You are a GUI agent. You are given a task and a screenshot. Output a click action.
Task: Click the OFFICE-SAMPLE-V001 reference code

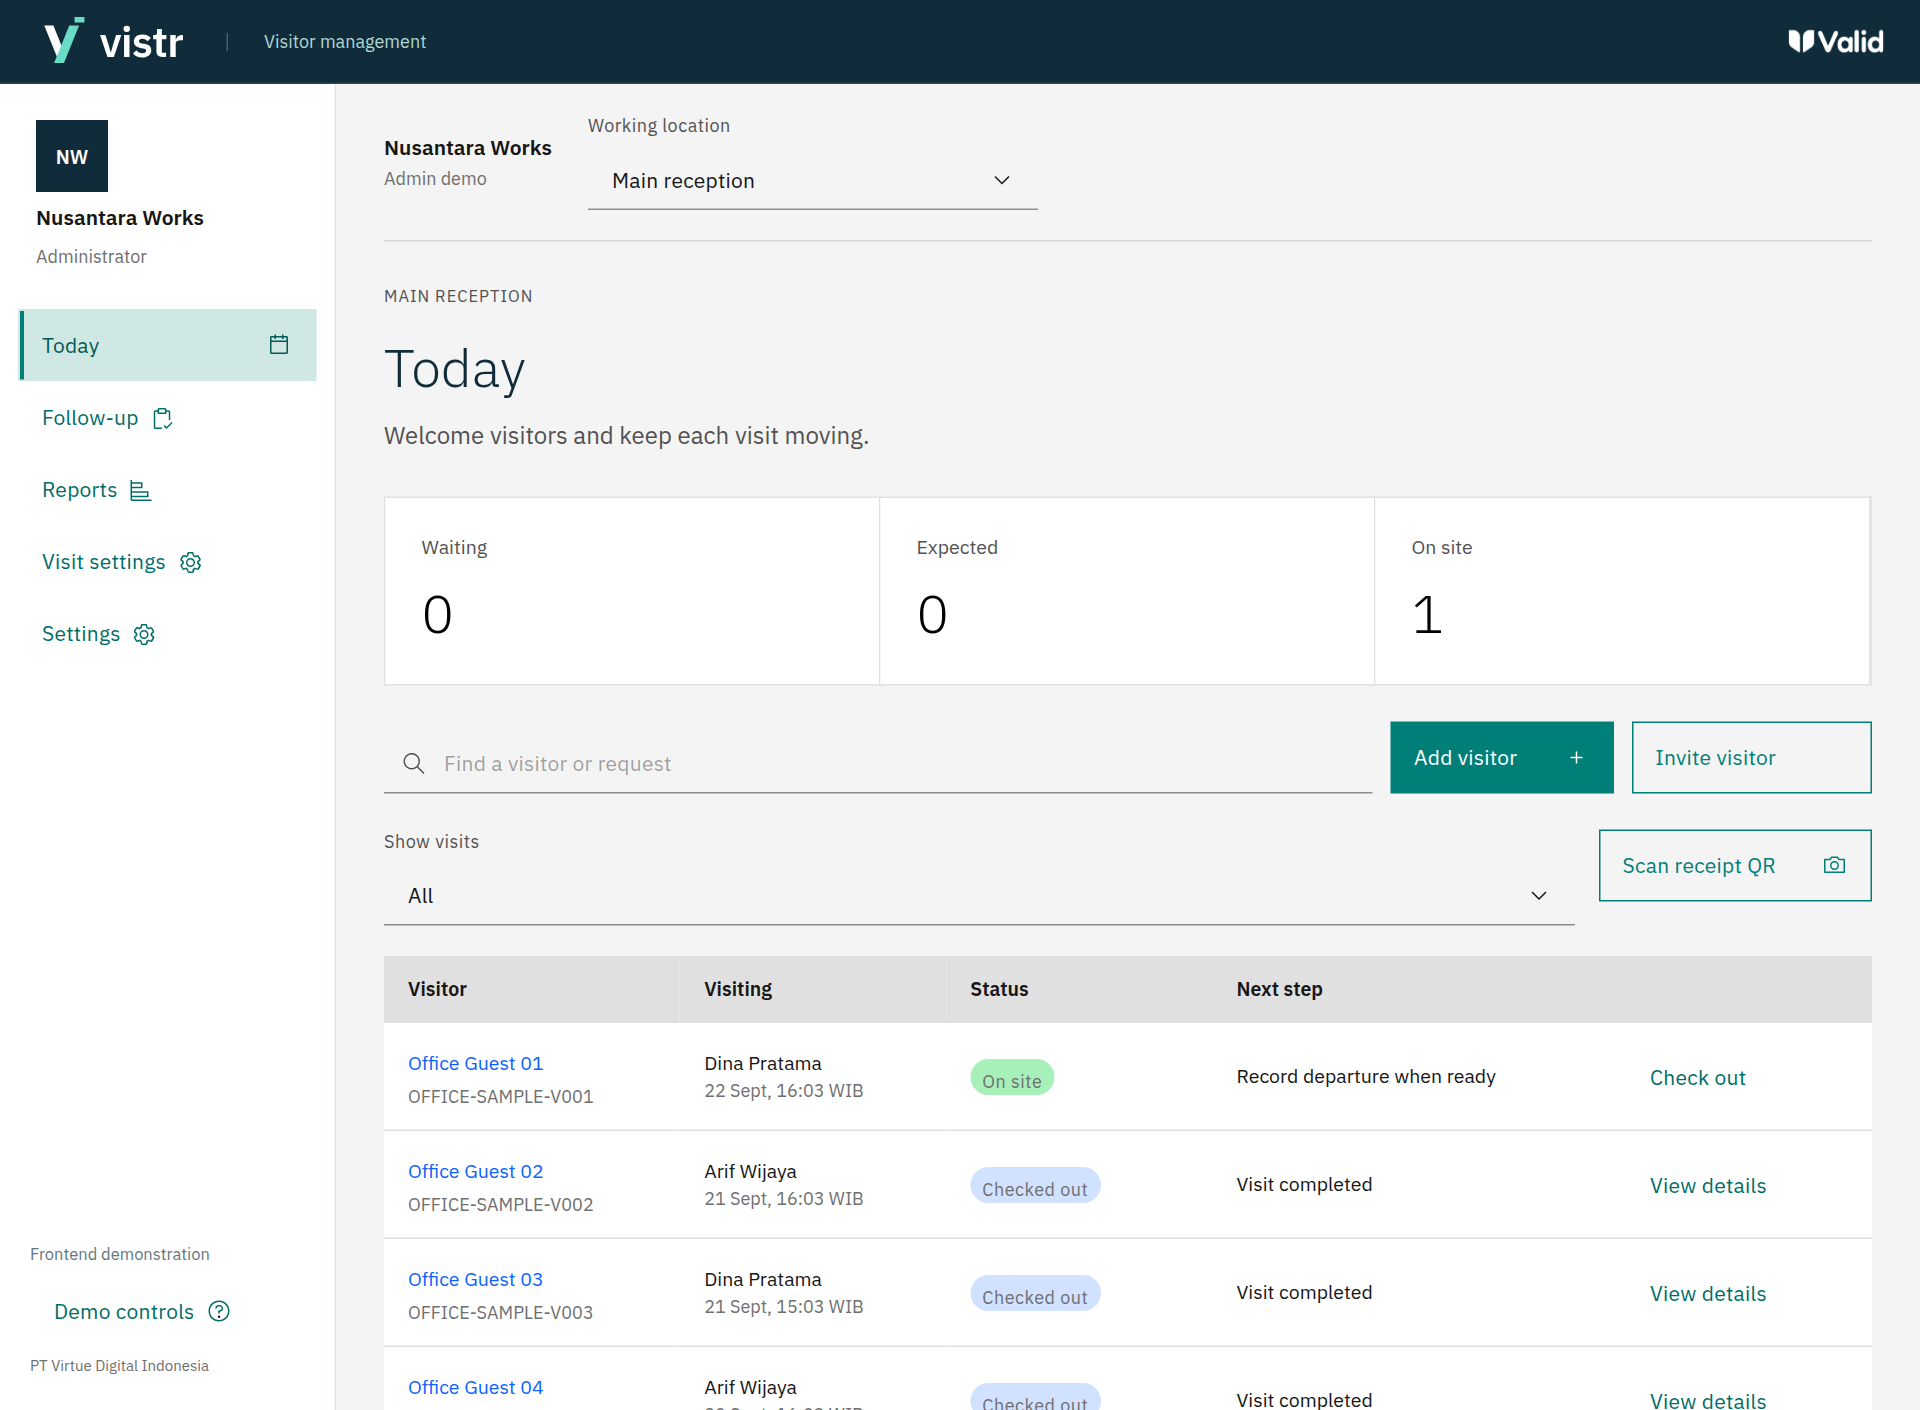(500, 1097)
